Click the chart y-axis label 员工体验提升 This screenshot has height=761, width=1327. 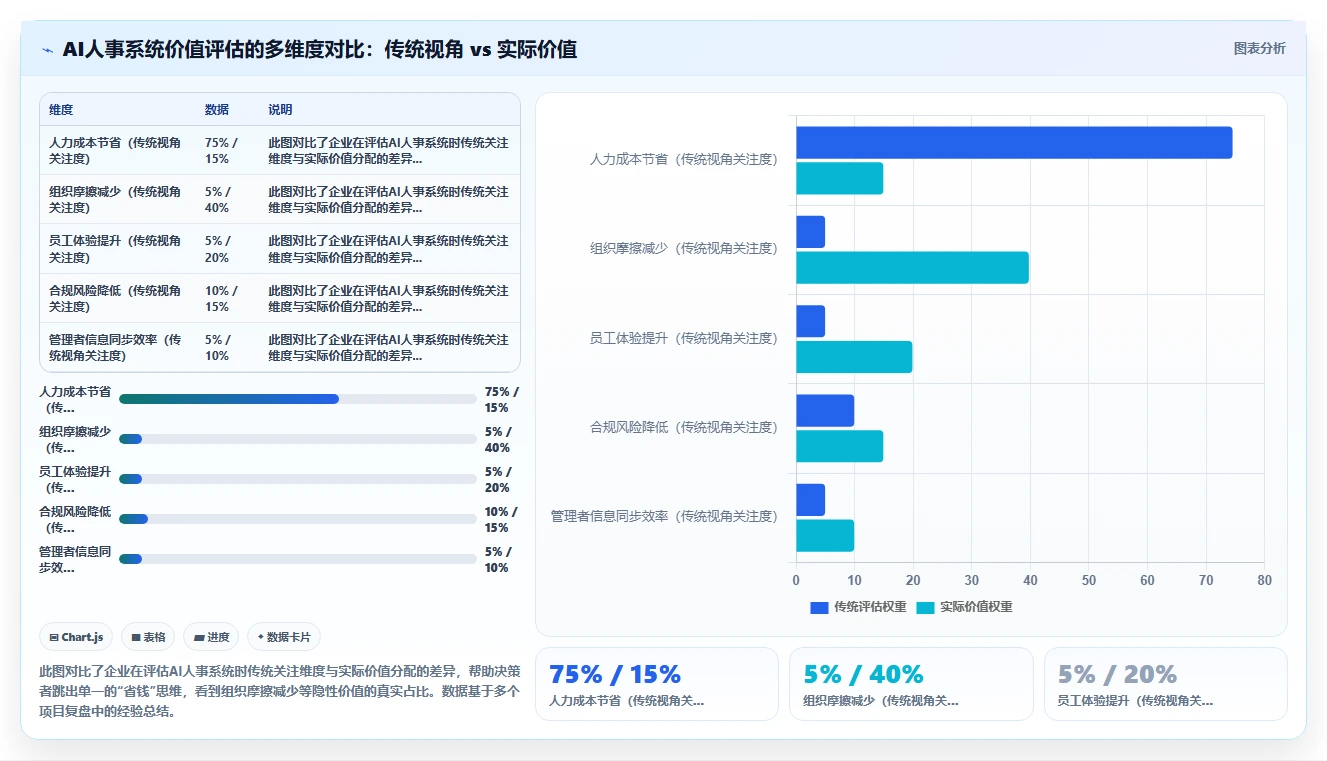coord(683,338)
